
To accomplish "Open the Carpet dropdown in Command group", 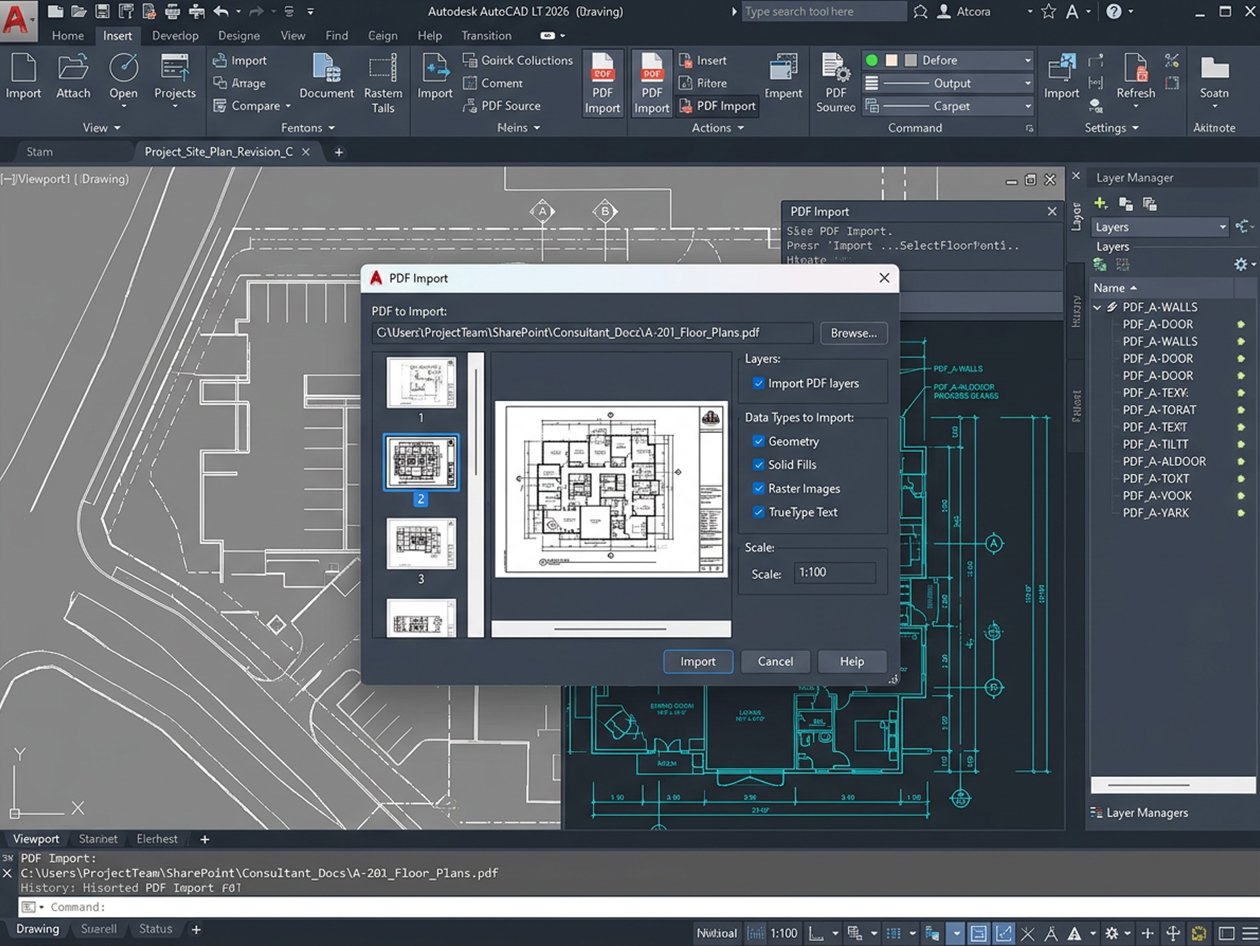I will [x=948, y=106].
